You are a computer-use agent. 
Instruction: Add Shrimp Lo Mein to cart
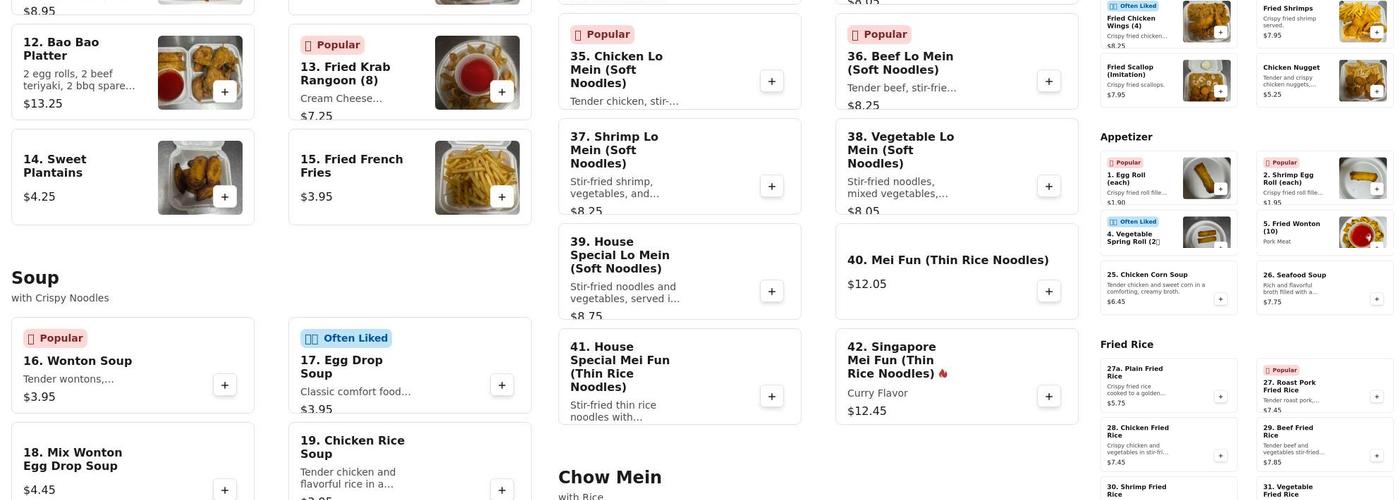click(x=771, y=186)
